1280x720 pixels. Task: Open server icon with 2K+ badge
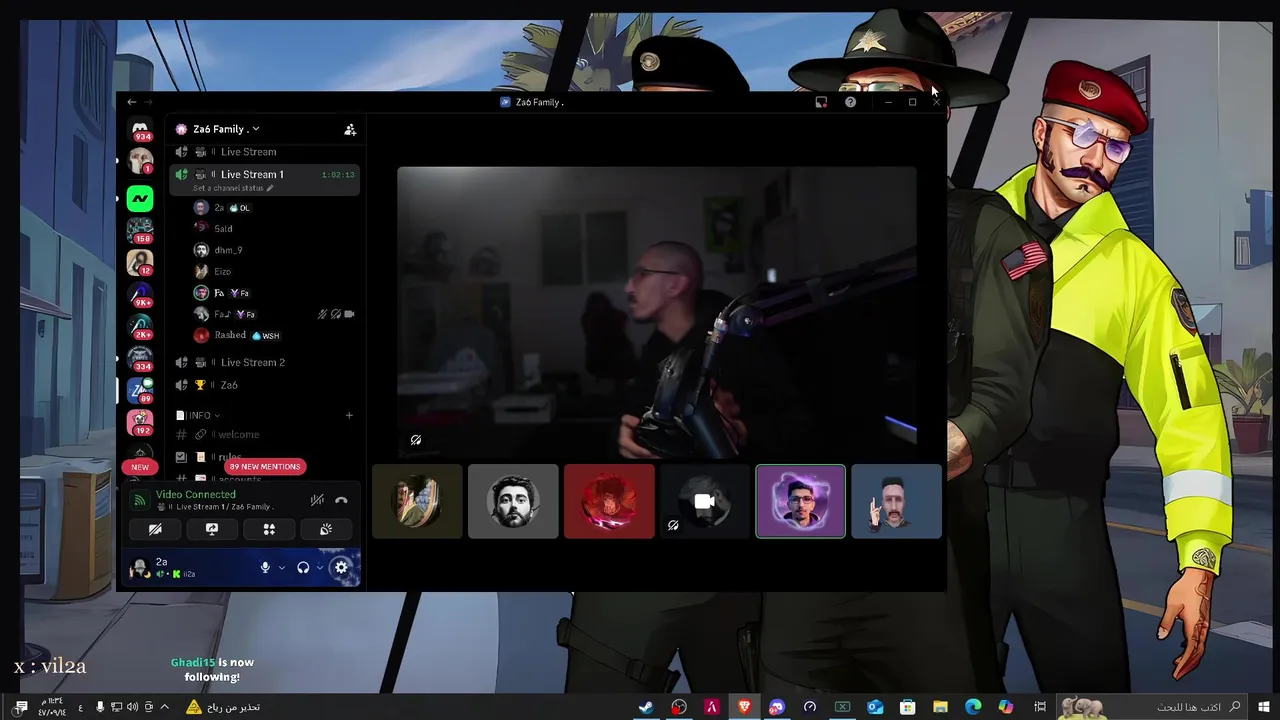pyautogui.click(x=140, y=326)
